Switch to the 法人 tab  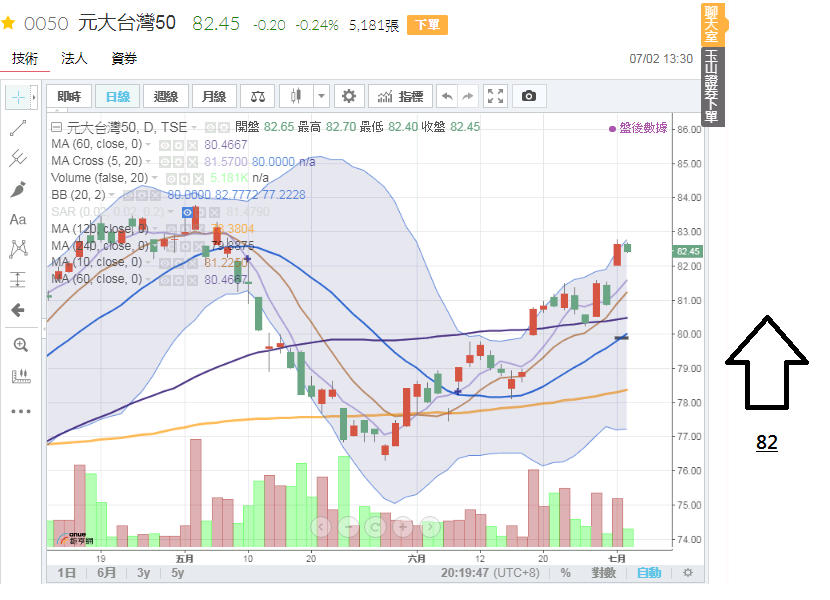click(74, 58)
